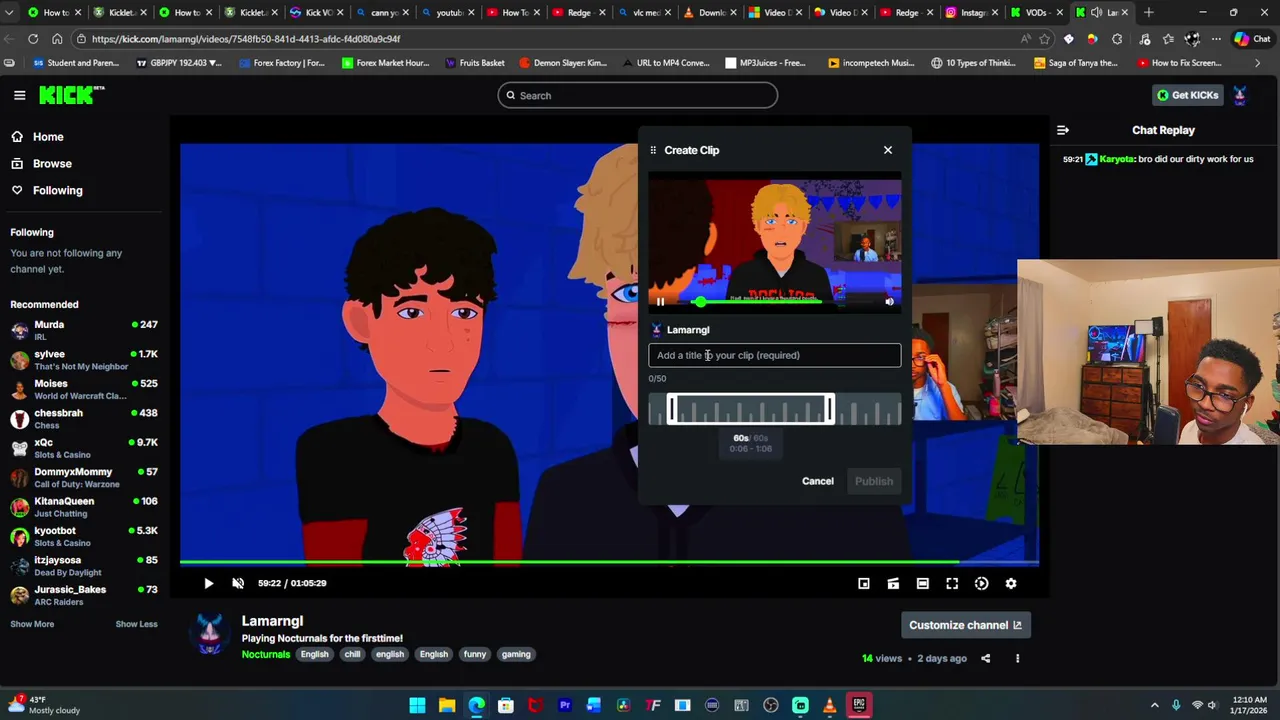This screenshot has width=1280, height=720.
Task: Go back in browser history
Action: point(9,39)
